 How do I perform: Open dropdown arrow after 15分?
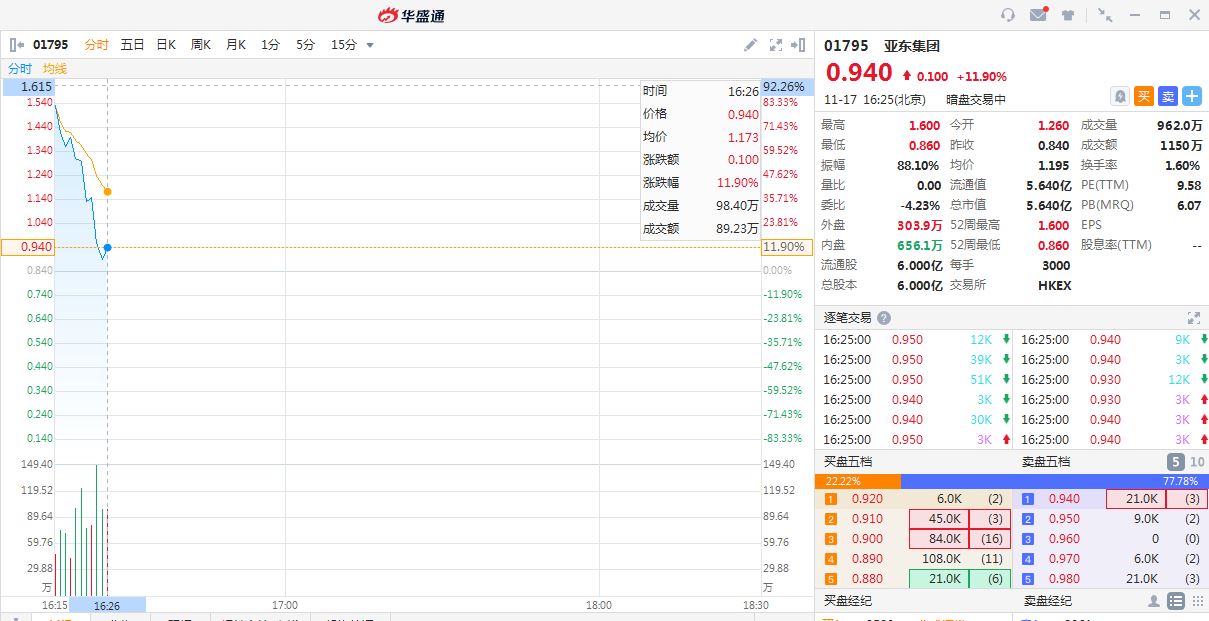point(370,45)
